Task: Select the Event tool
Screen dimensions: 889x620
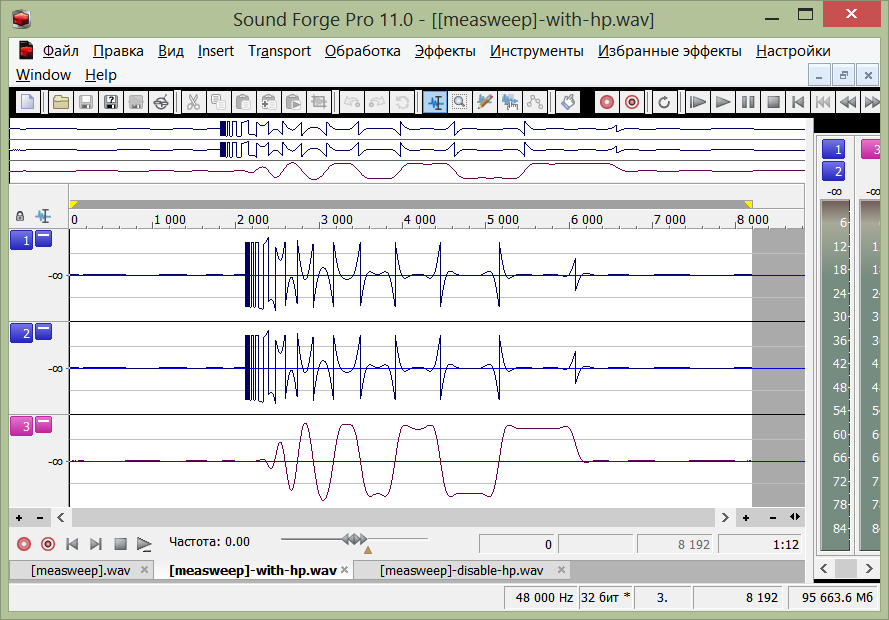Action: [510, 103]
